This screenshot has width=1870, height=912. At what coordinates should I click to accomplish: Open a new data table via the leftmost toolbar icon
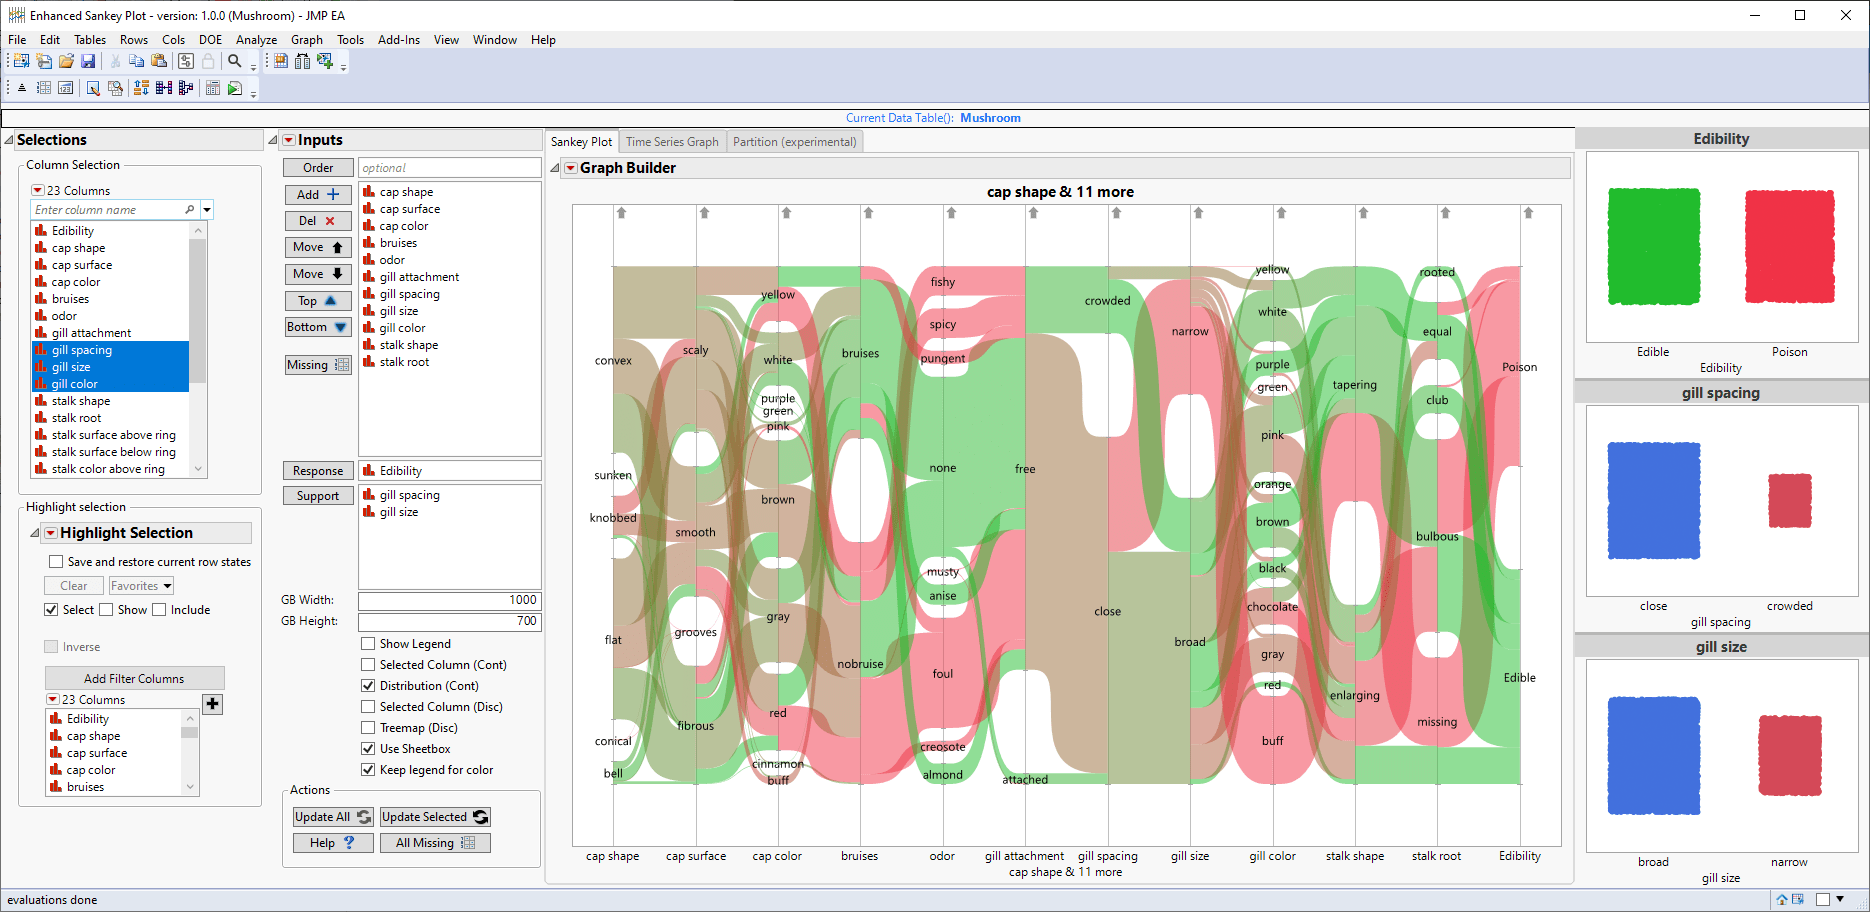tap(20, 60)
